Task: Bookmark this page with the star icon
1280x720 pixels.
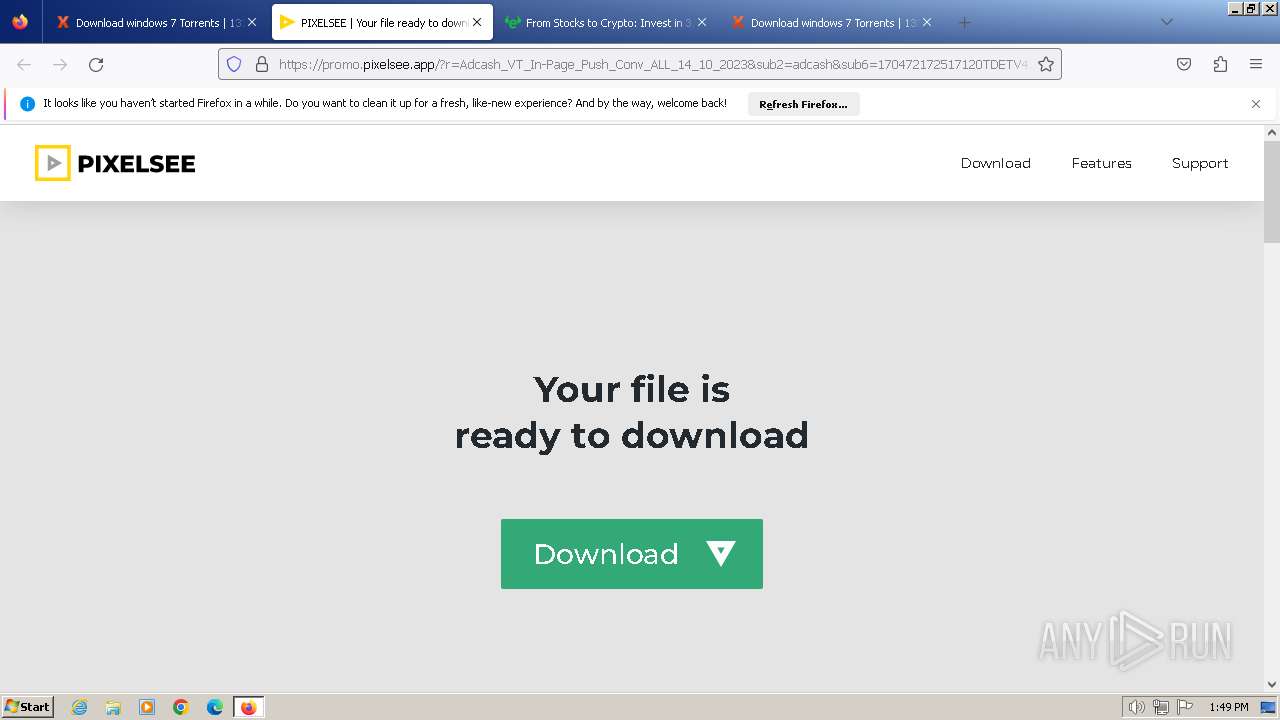Action: pyautogui.click(x=1046, y=64)
